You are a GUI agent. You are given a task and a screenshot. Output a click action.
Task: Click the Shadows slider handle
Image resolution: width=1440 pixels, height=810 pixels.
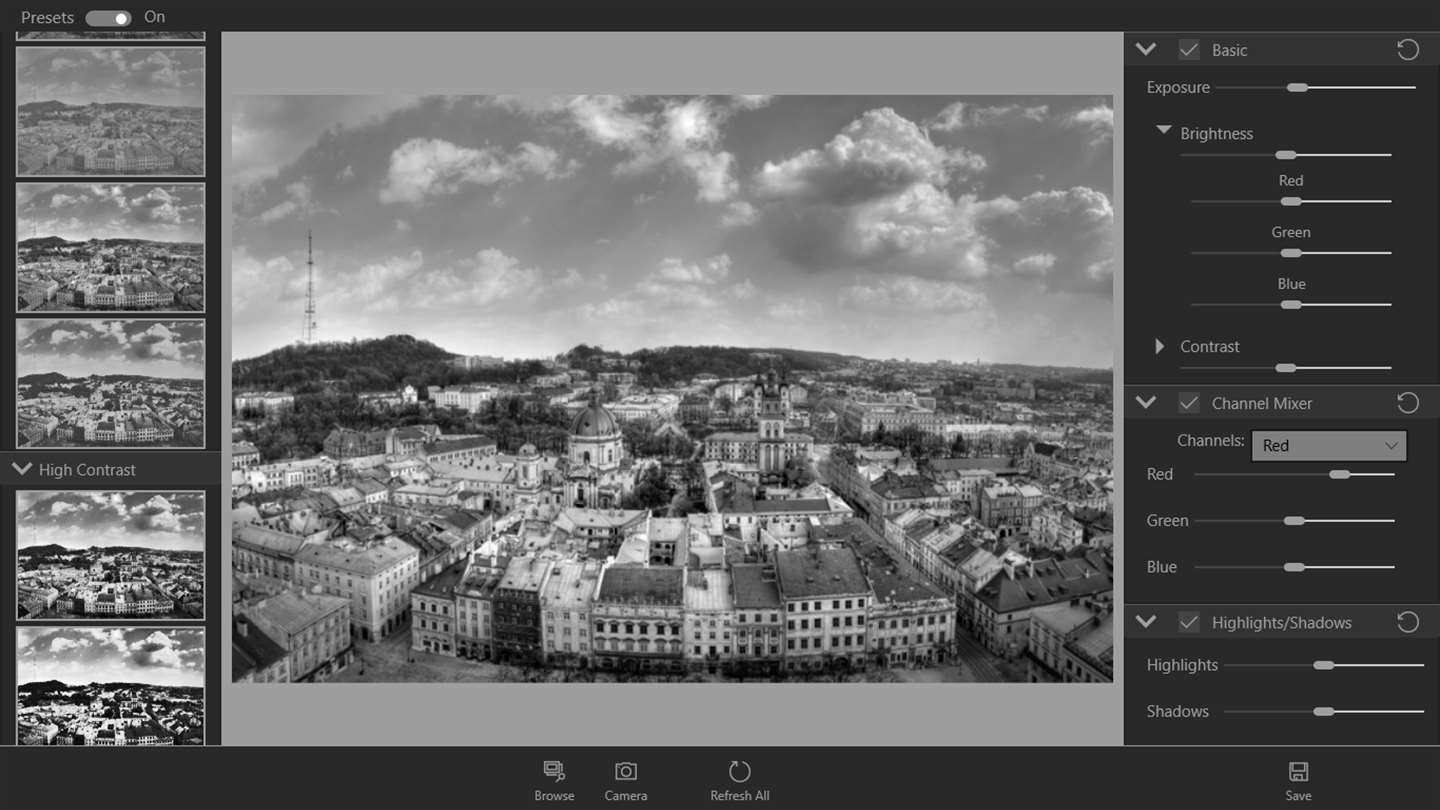tap(1324, 712)
